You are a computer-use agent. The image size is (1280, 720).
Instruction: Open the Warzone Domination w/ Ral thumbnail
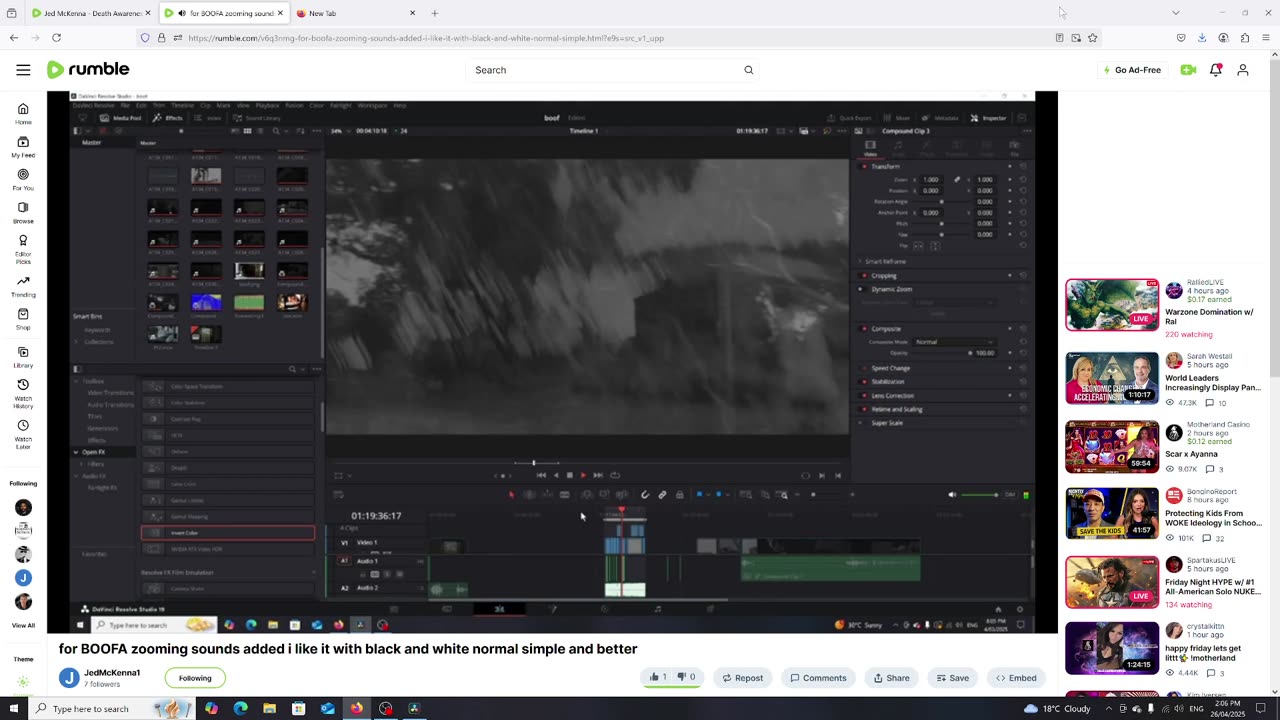pos(1112,305)
